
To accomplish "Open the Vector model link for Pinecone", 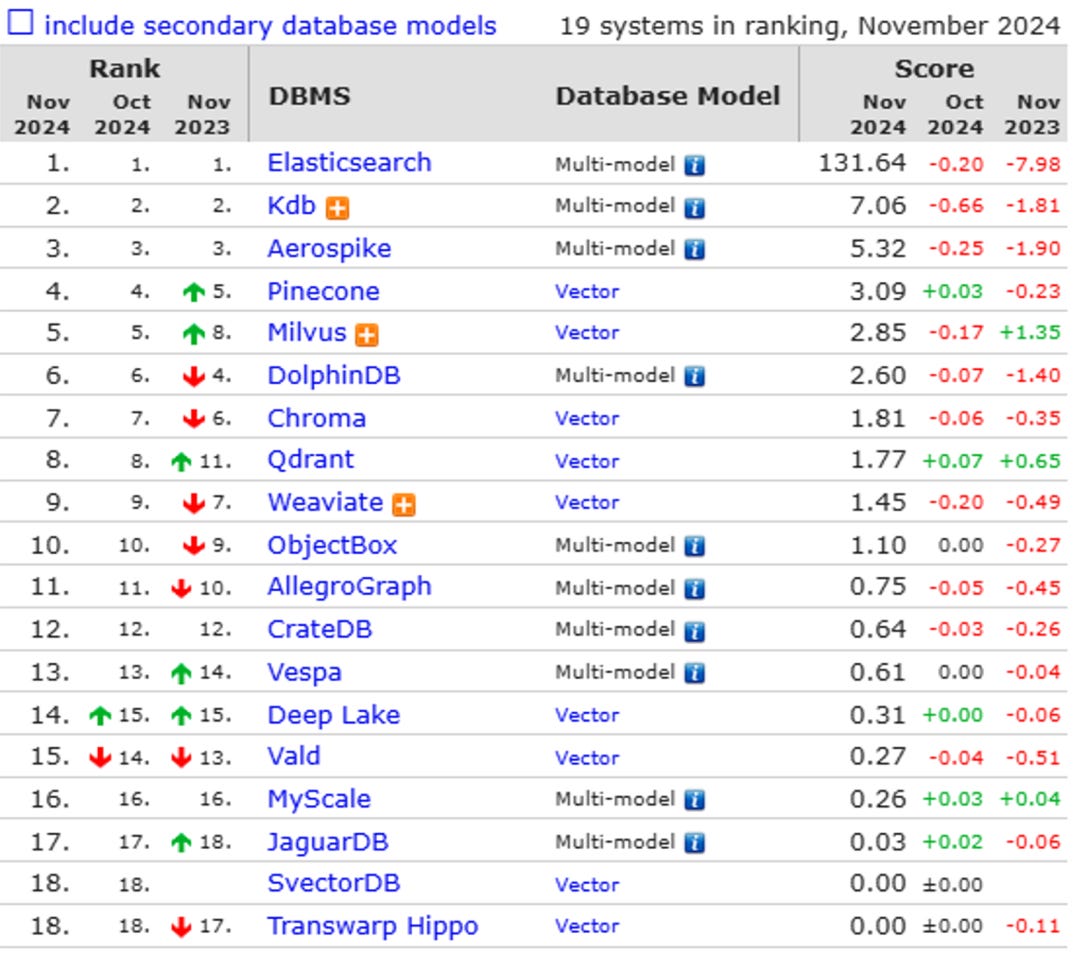I will point(587,291).
